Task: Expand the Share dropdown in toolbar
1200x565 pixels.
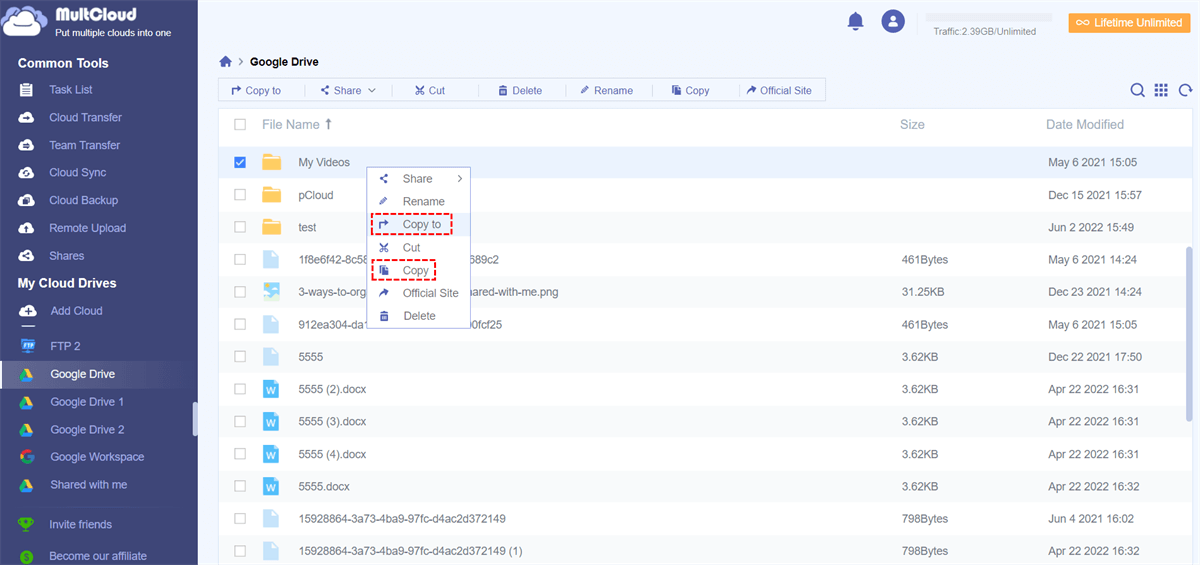Action: (348, 90)
